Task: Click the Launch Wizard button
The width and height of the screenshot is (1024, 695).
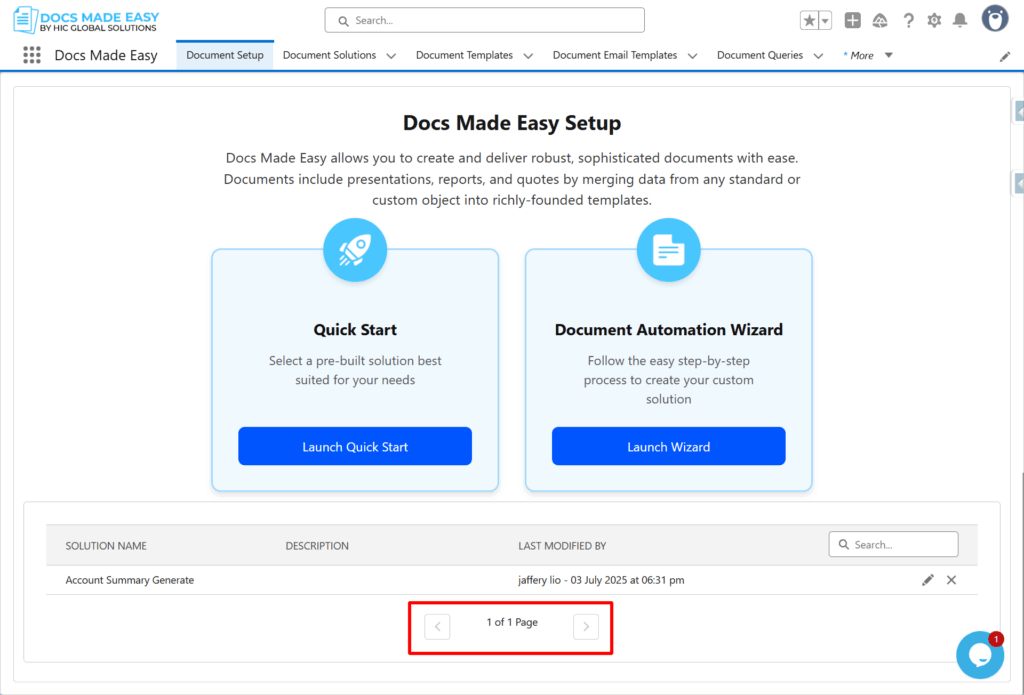Action: (x=668, y=446)
